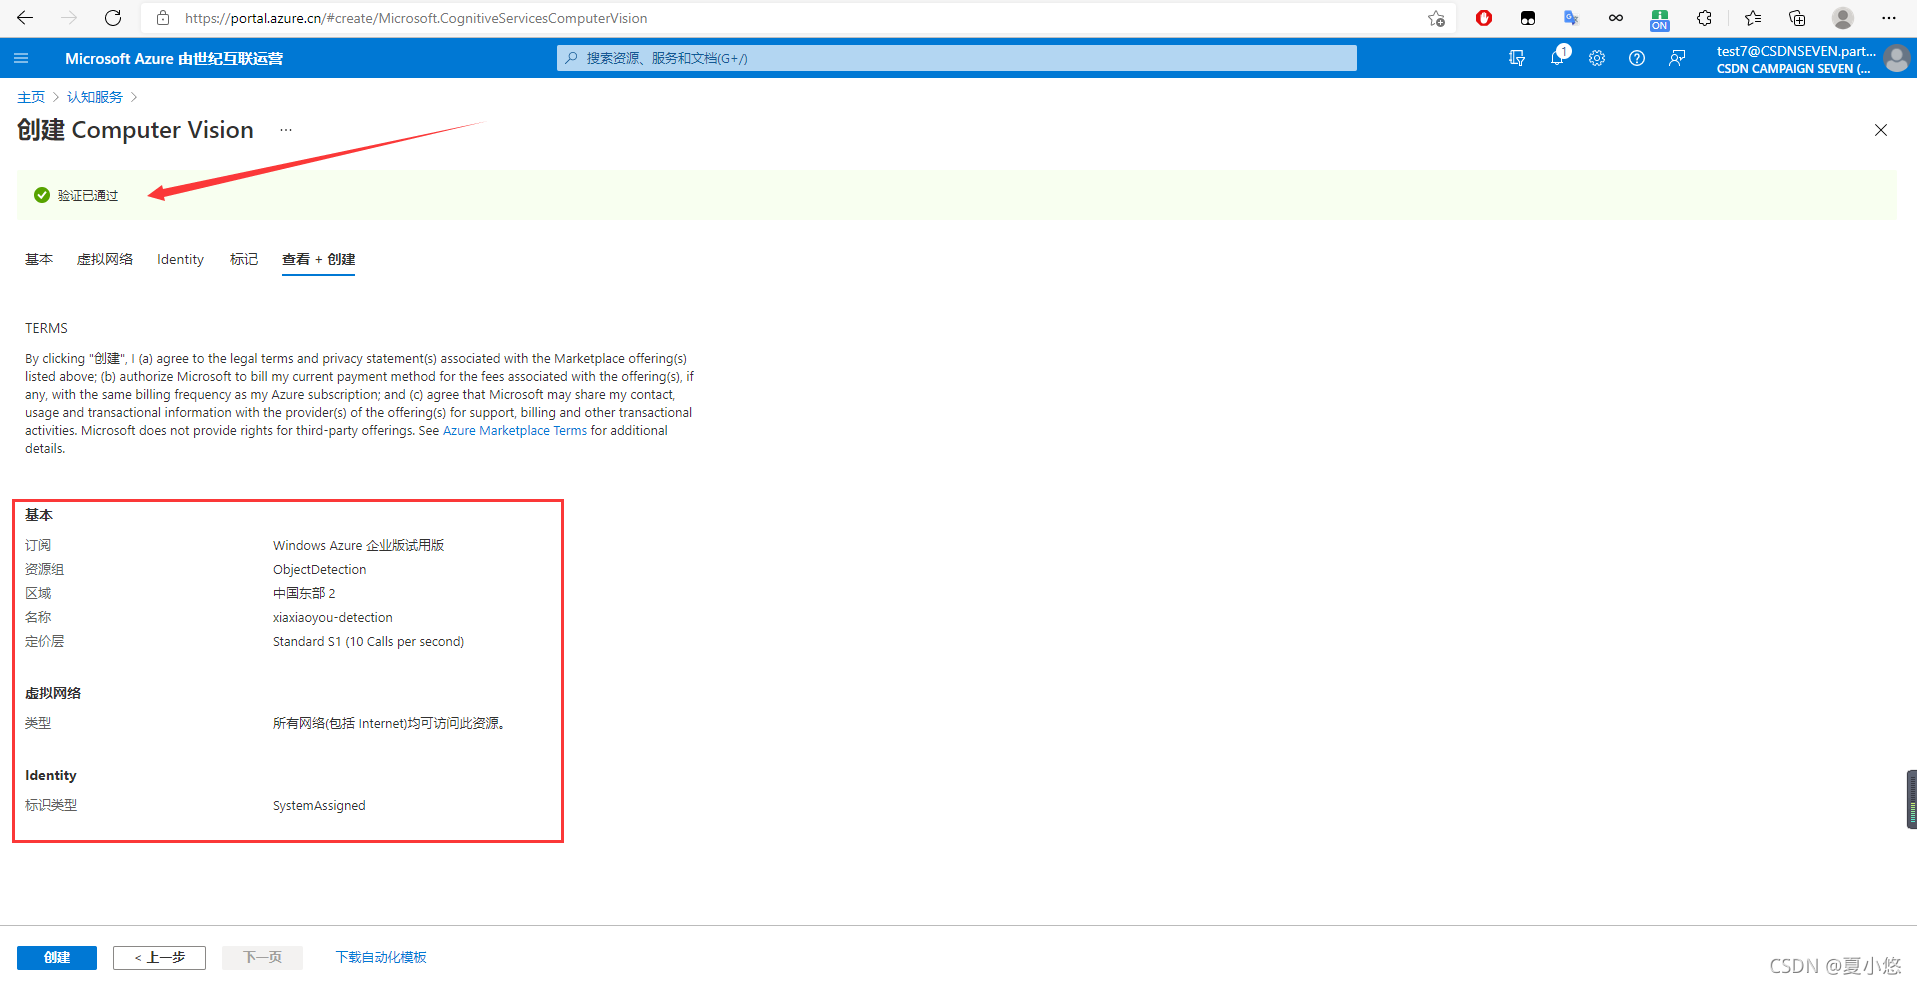Open Azure feedback icon
Image resolution: width=1917 pixels, height=984 pixels.
coord(1677,58)
